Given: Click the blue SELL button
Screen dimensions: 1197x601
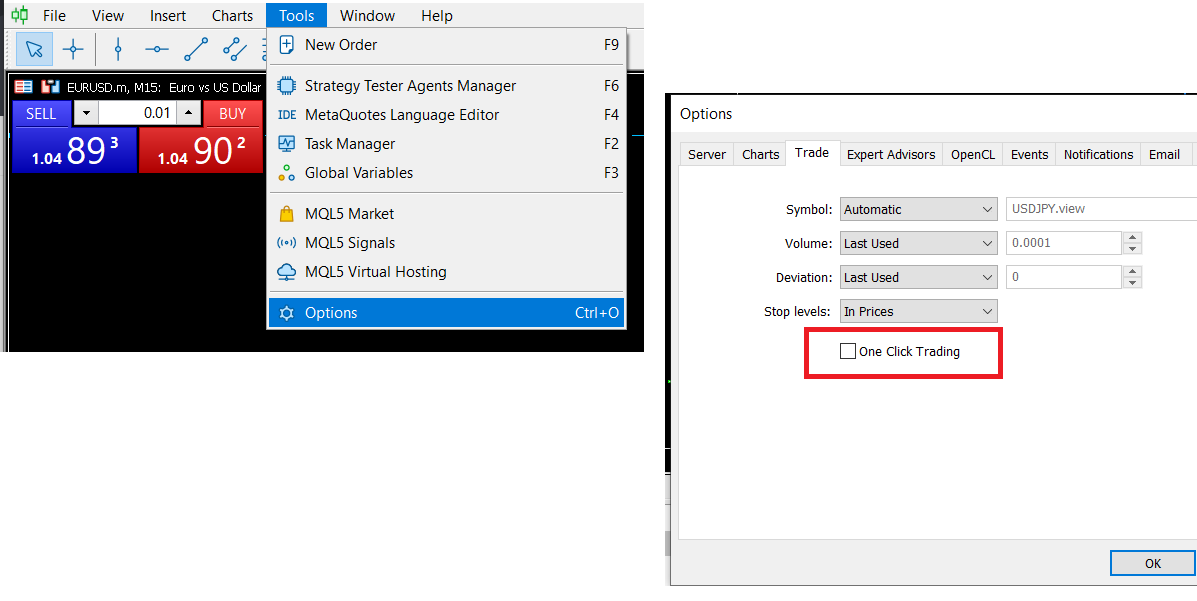Looking at the screenshot, I should [41, 113].
